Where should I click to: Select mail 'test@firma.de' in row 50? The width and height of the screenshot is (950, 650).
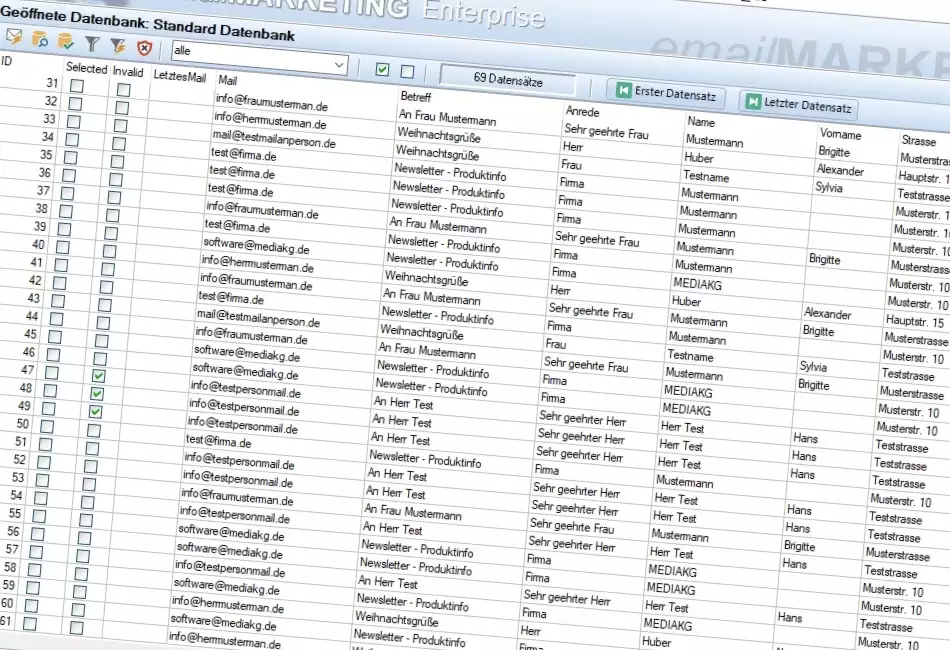click(218, 441)
